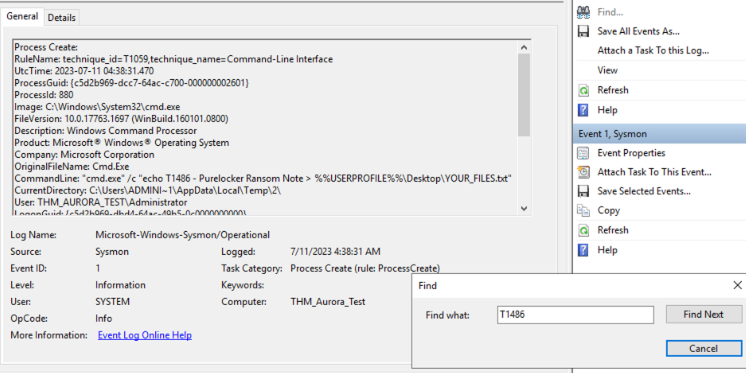Click the Company: Microsoft Corporation line
The image size is (746, 373).
pos(84,155)
